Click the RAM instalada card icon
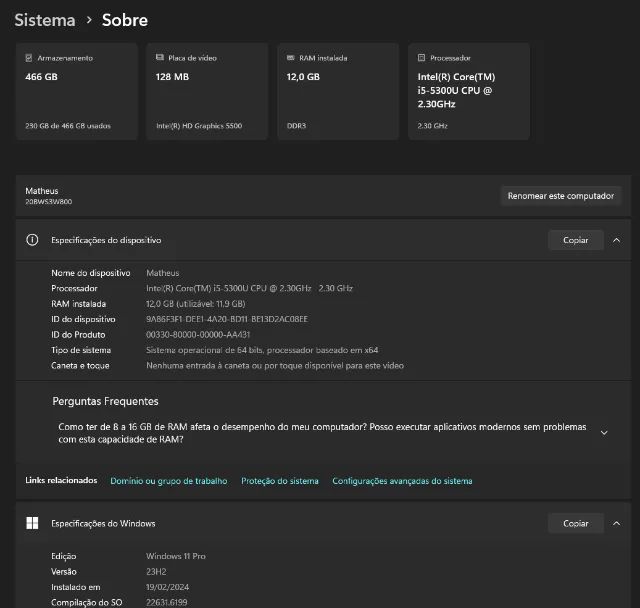The image size is (640, 608). click(x=289, y=58)
